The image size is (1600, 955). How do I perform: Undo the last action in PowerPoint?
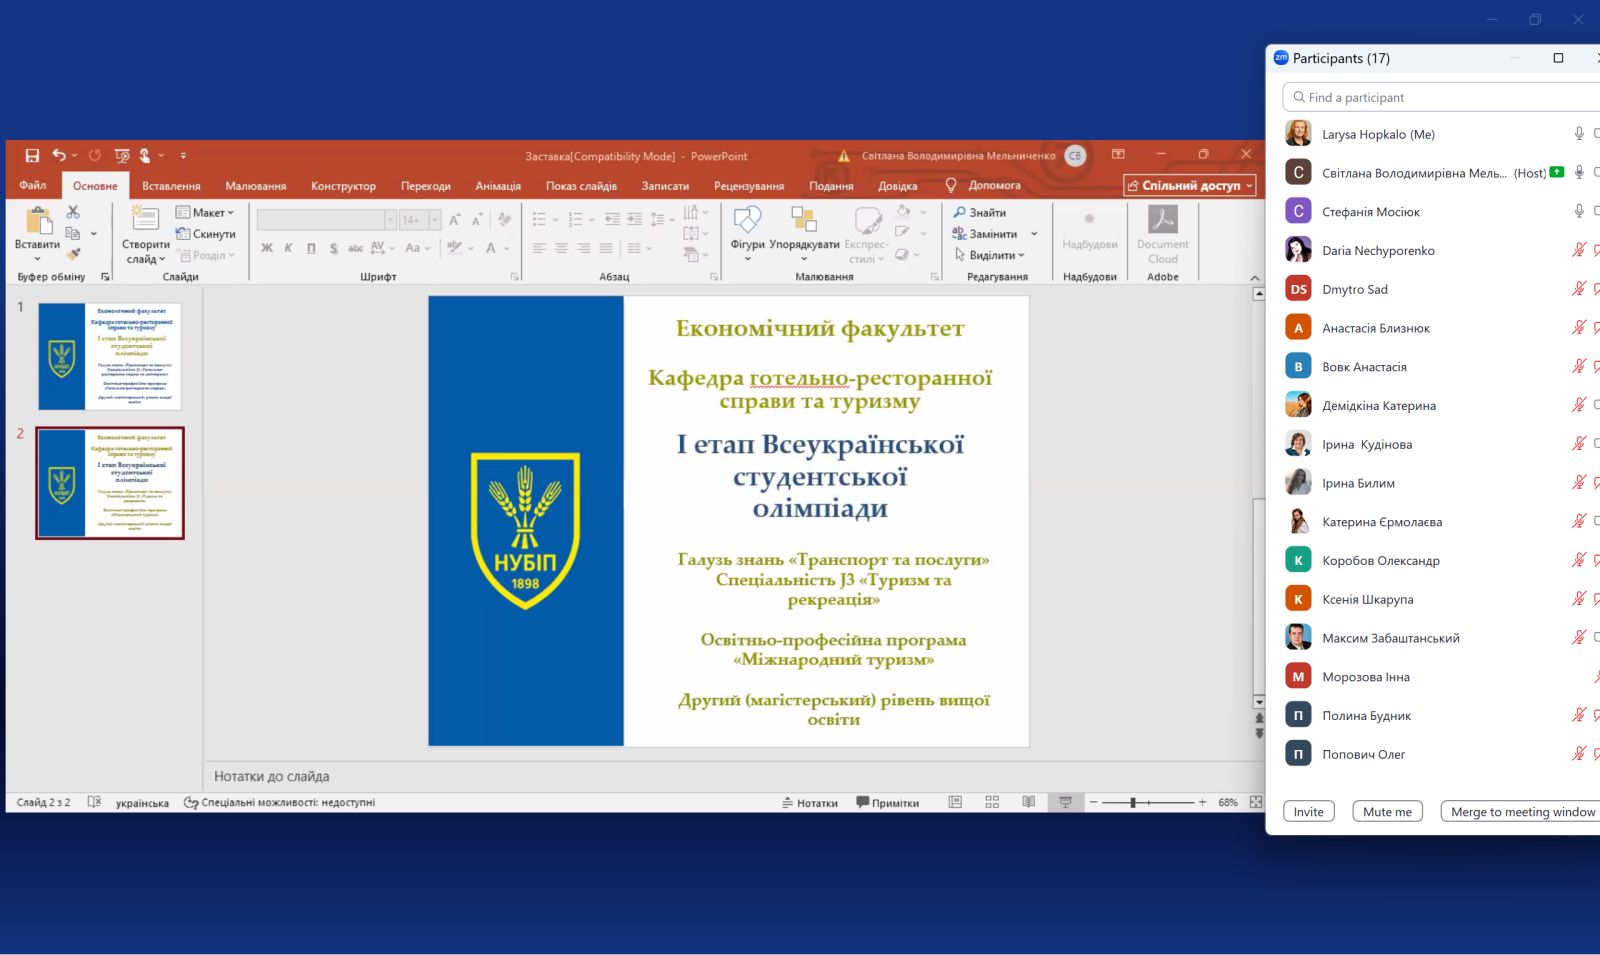point(59,156)
